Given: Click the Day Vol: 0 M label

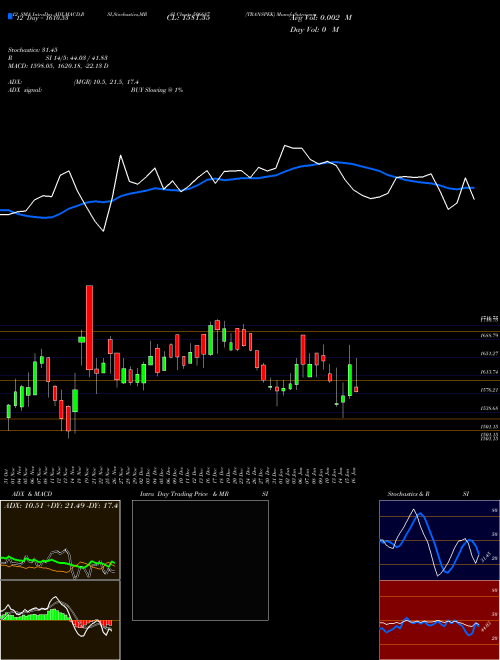Looking at the screenshot, I should 314,29.
